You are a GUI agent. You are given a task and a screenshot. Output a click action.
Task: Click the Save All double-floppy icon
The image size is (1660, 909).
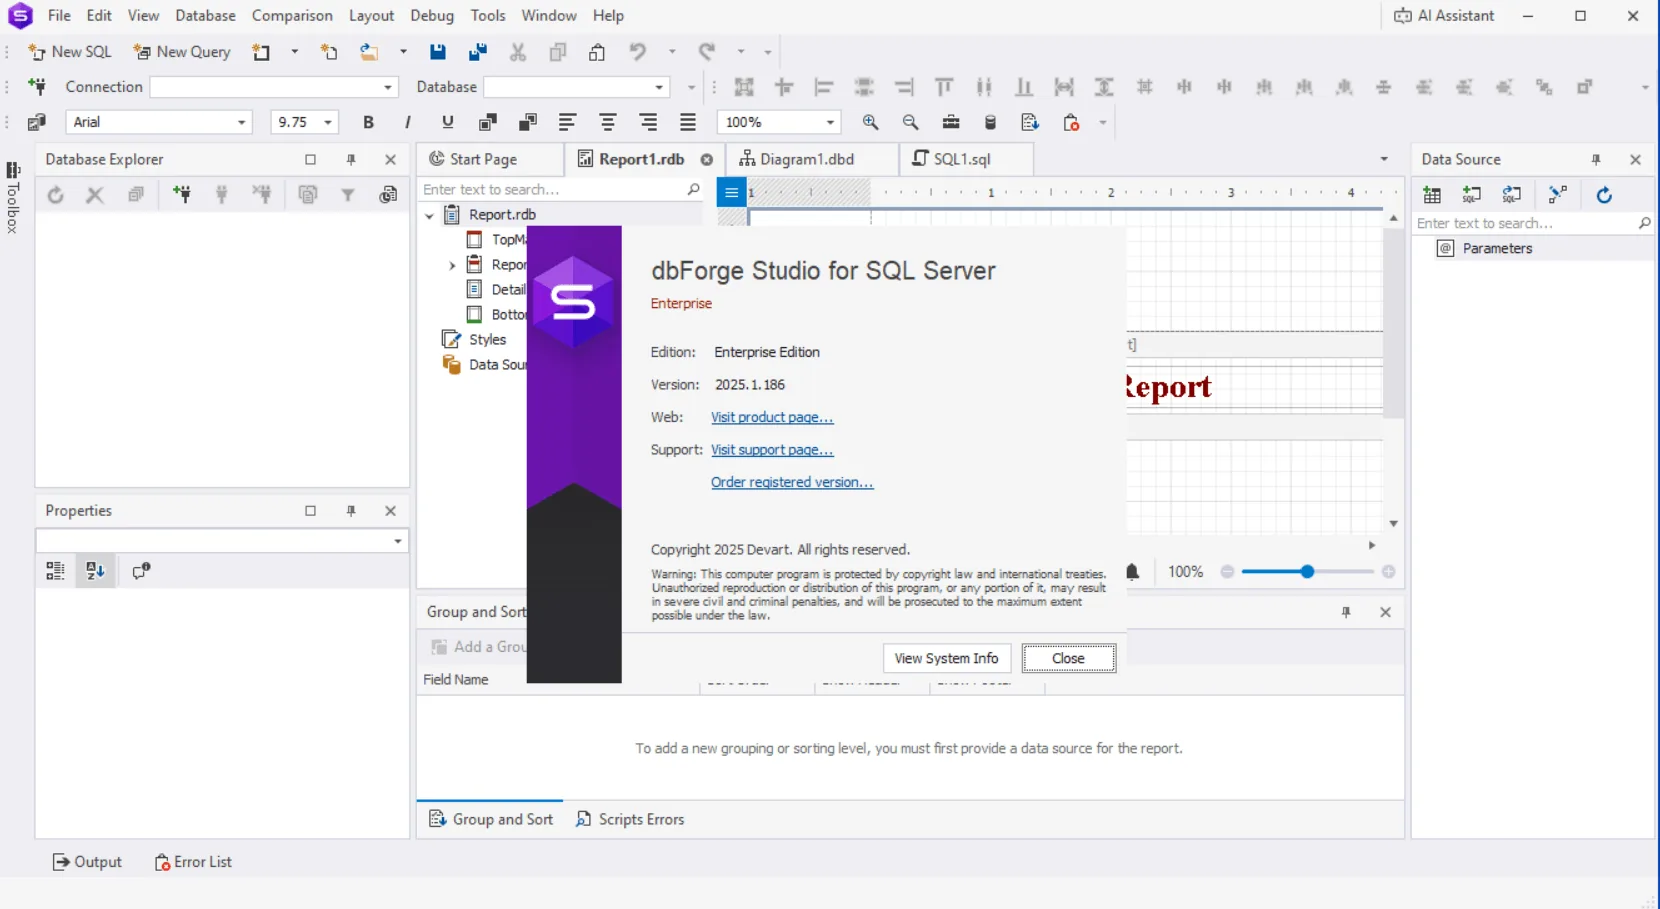pos(478,52)
